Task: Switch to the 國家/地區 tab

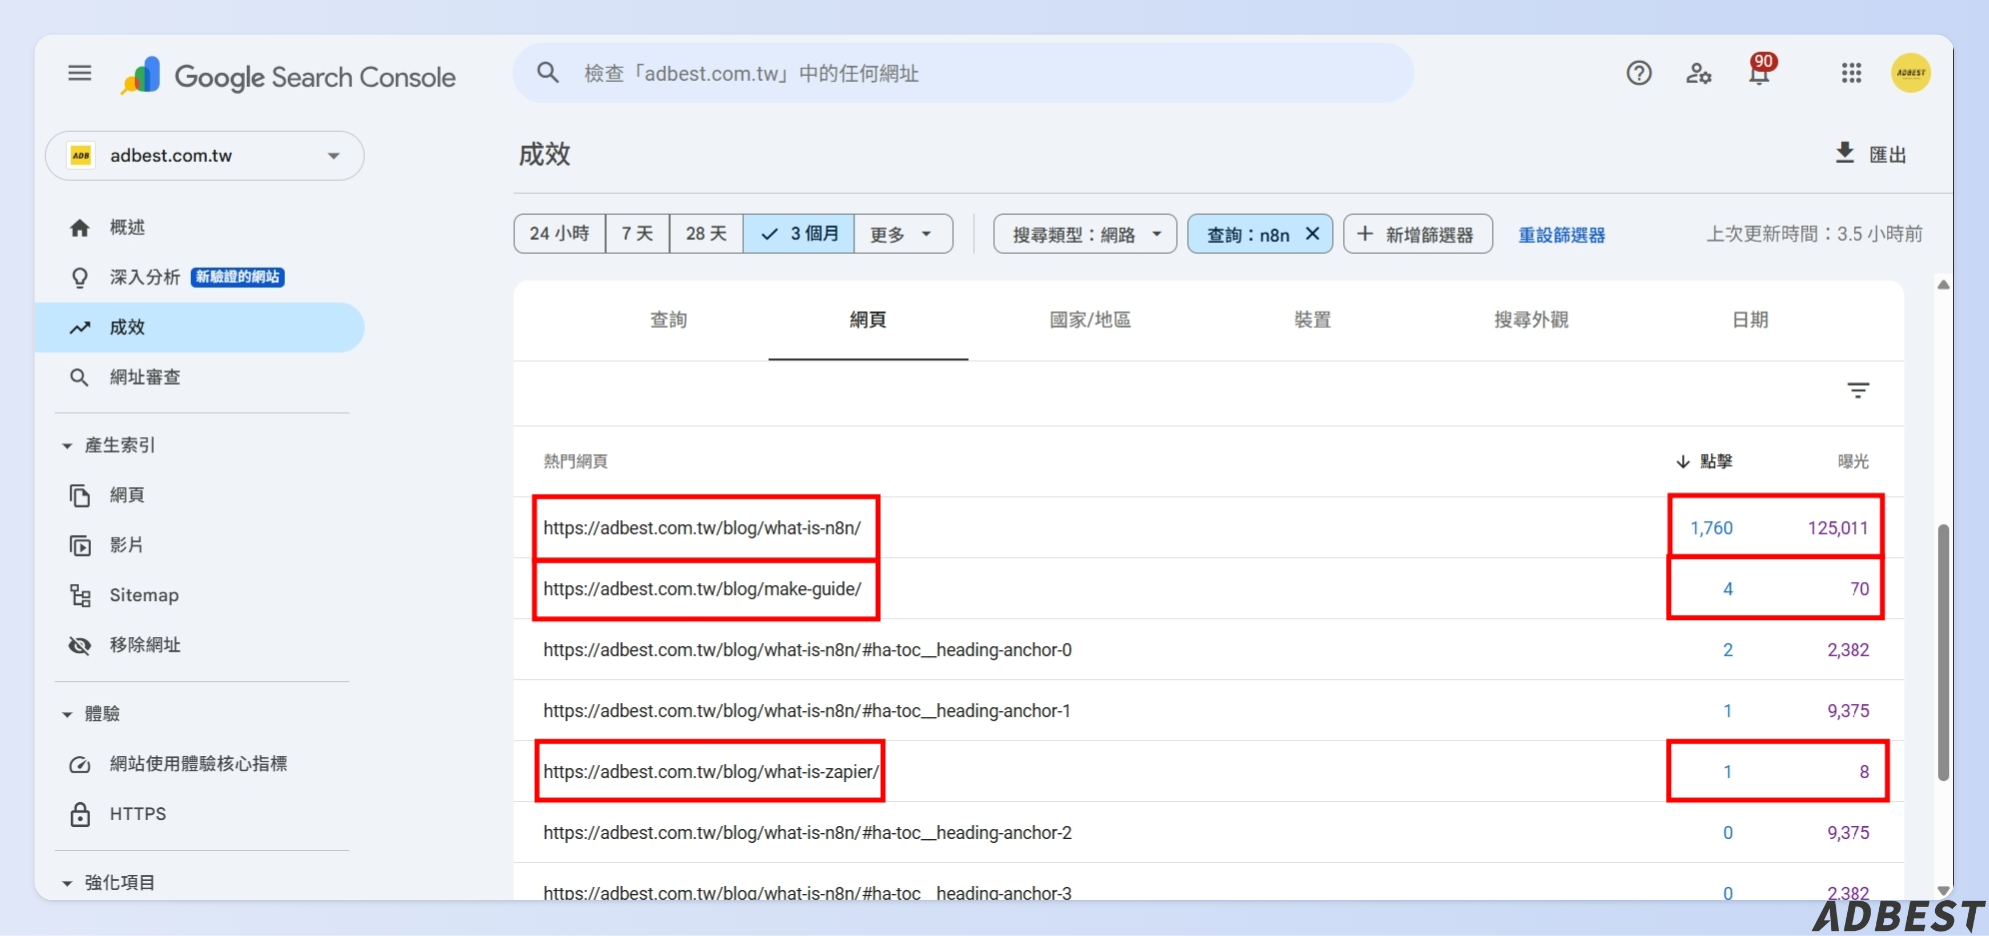Action: [1089, 320]
